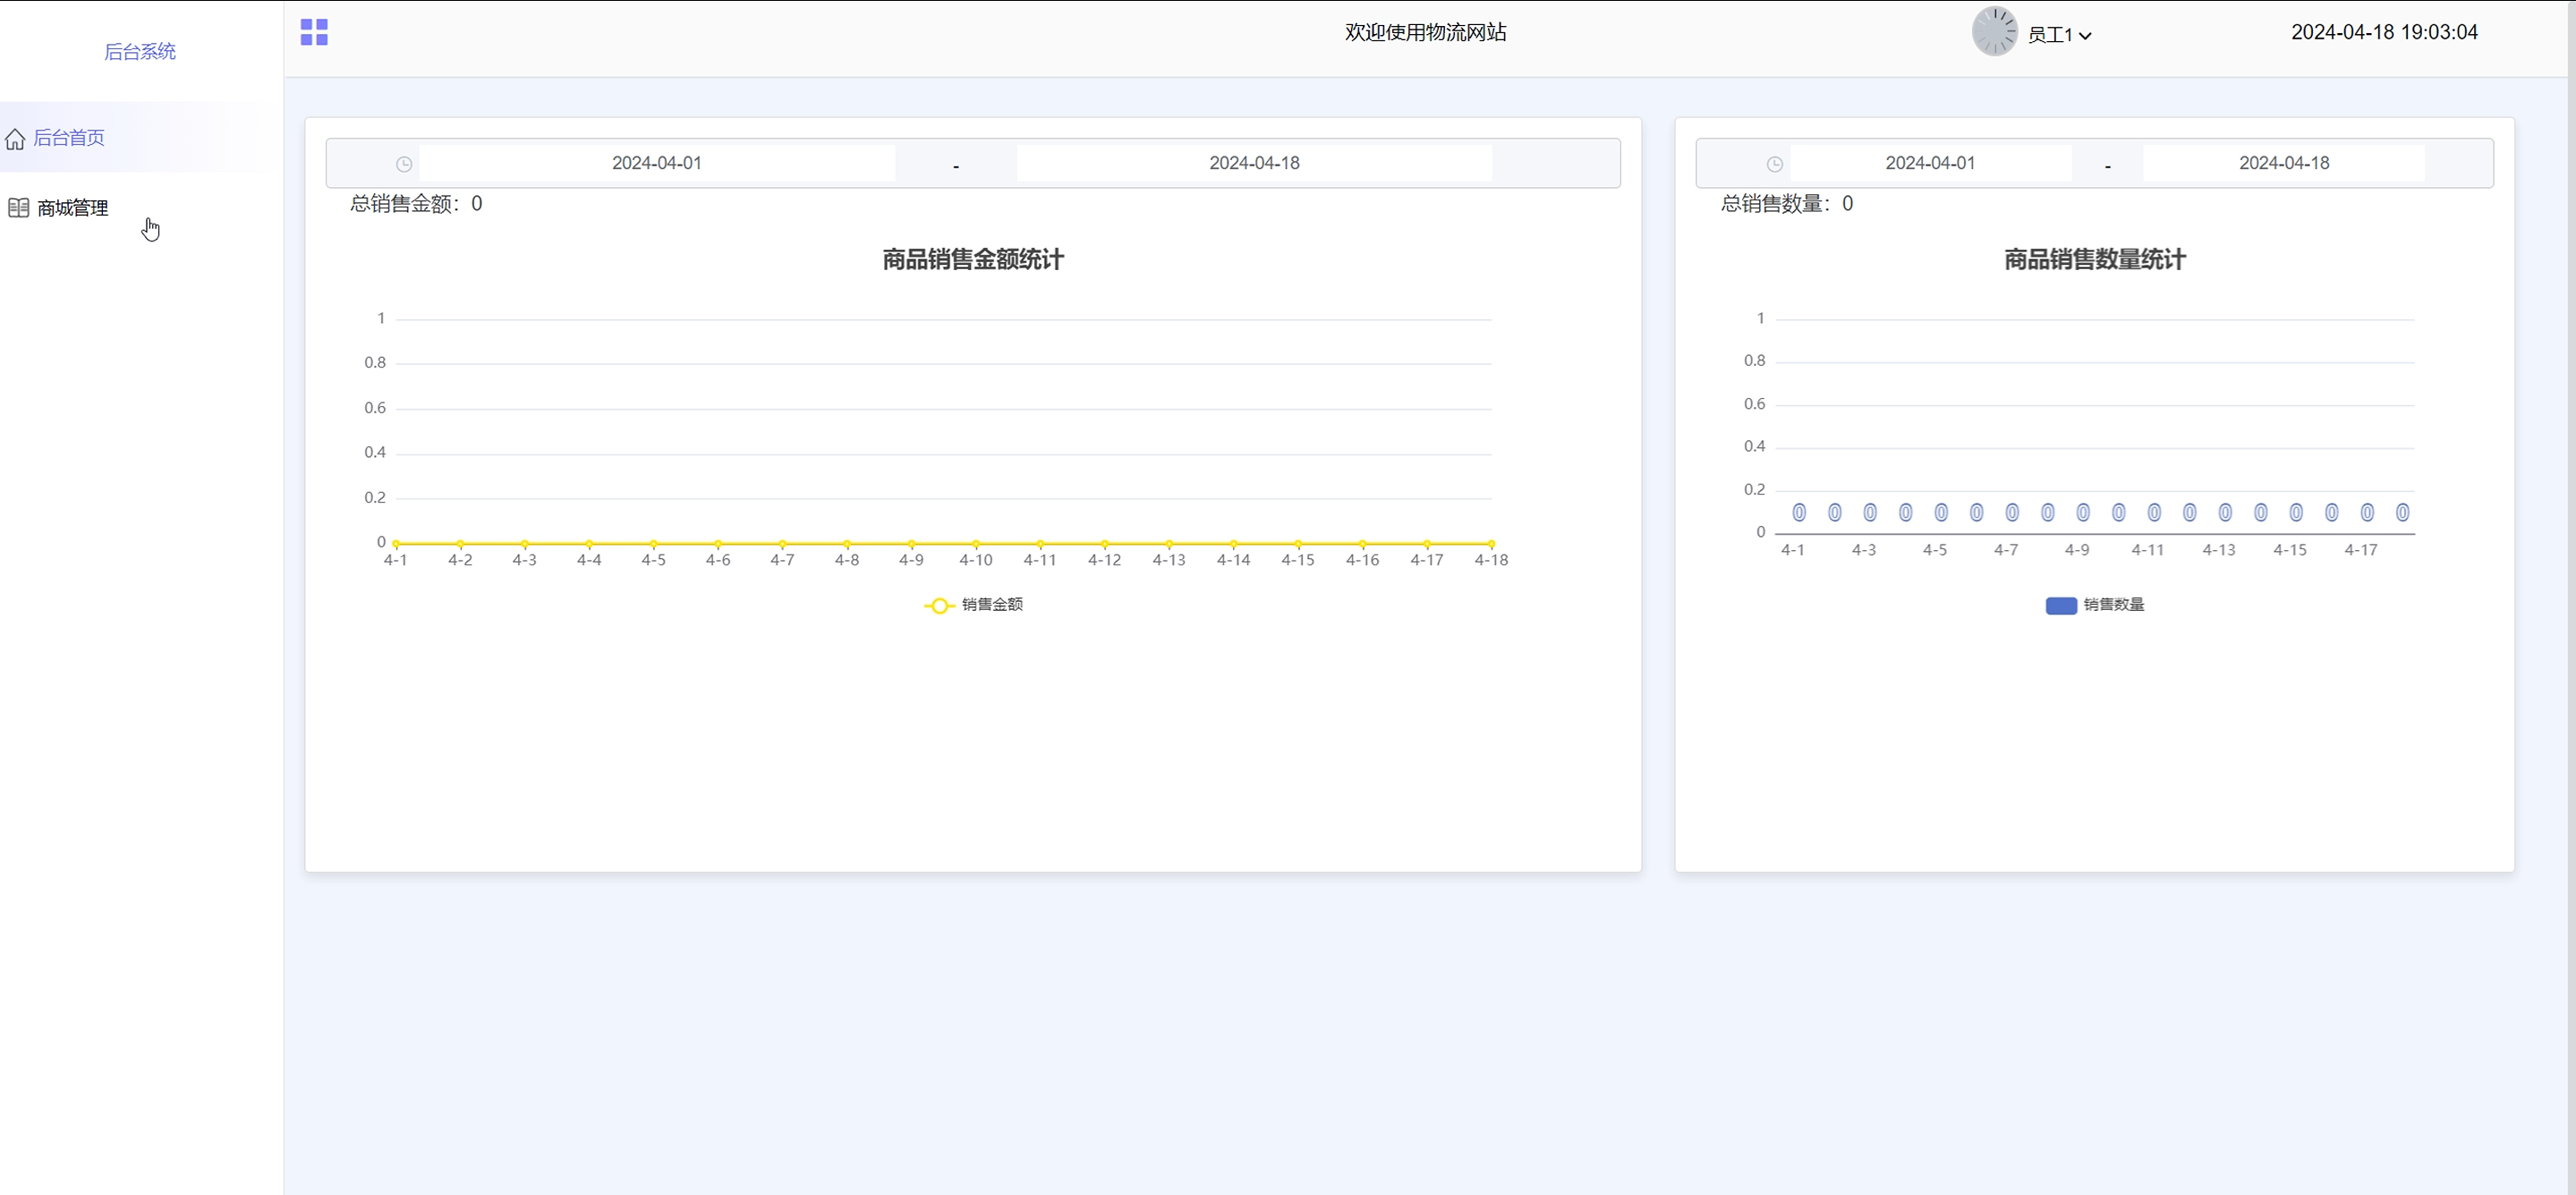Click the 商品销售数量统计 chart title

tap(2095, 260)
